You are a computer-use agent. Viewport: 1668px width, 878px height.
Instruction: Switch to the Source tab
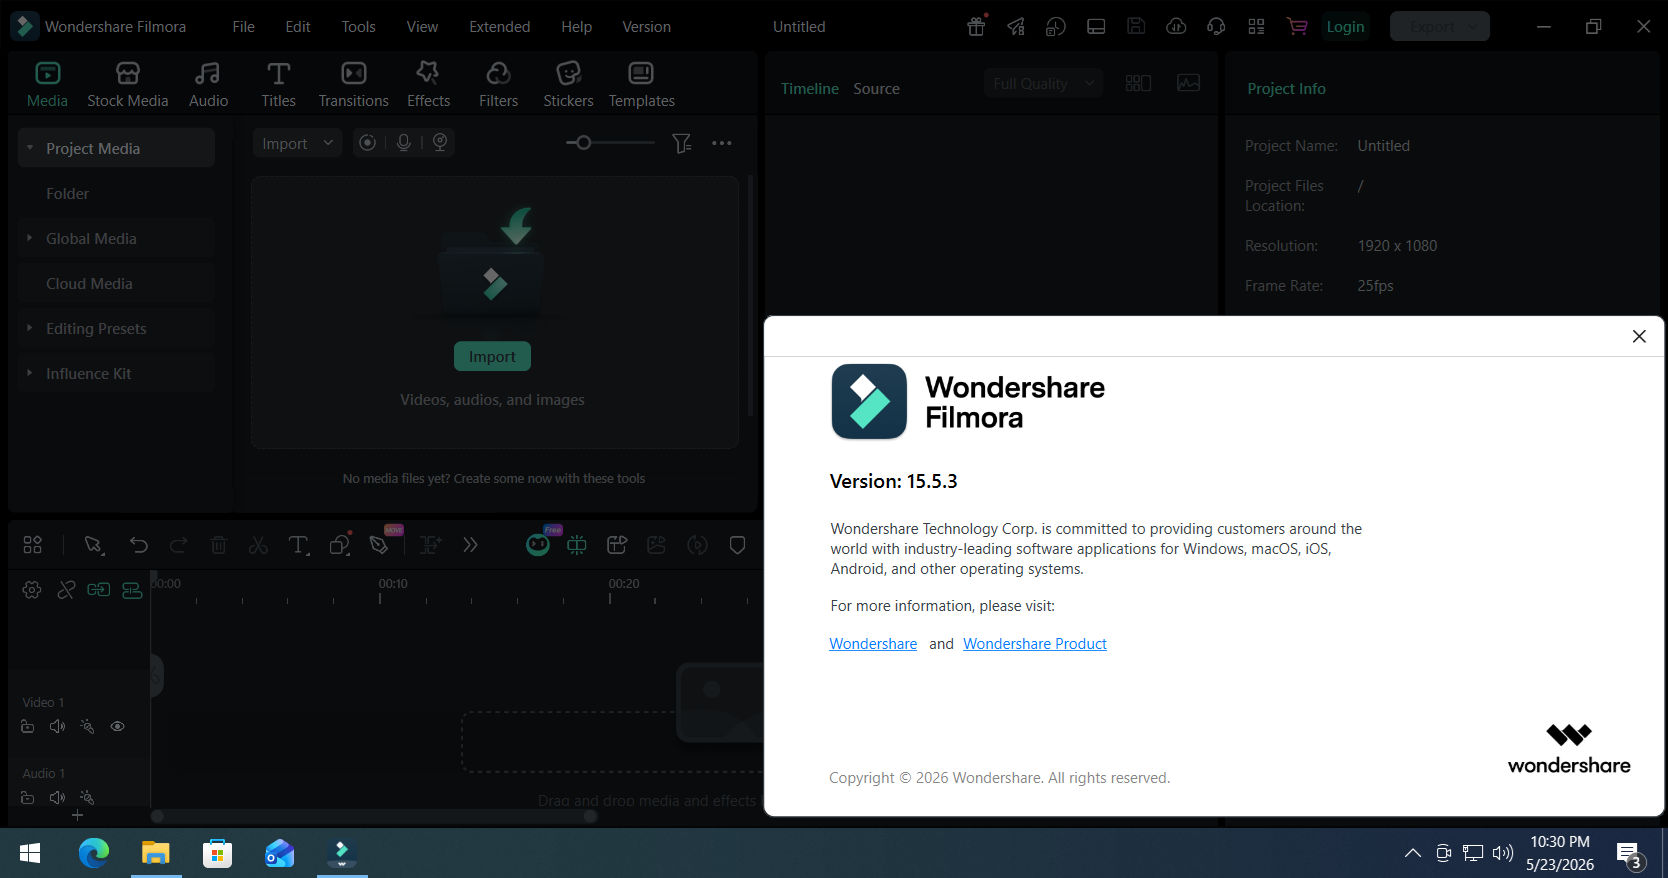pyautogui.click(x=876, y=89)
